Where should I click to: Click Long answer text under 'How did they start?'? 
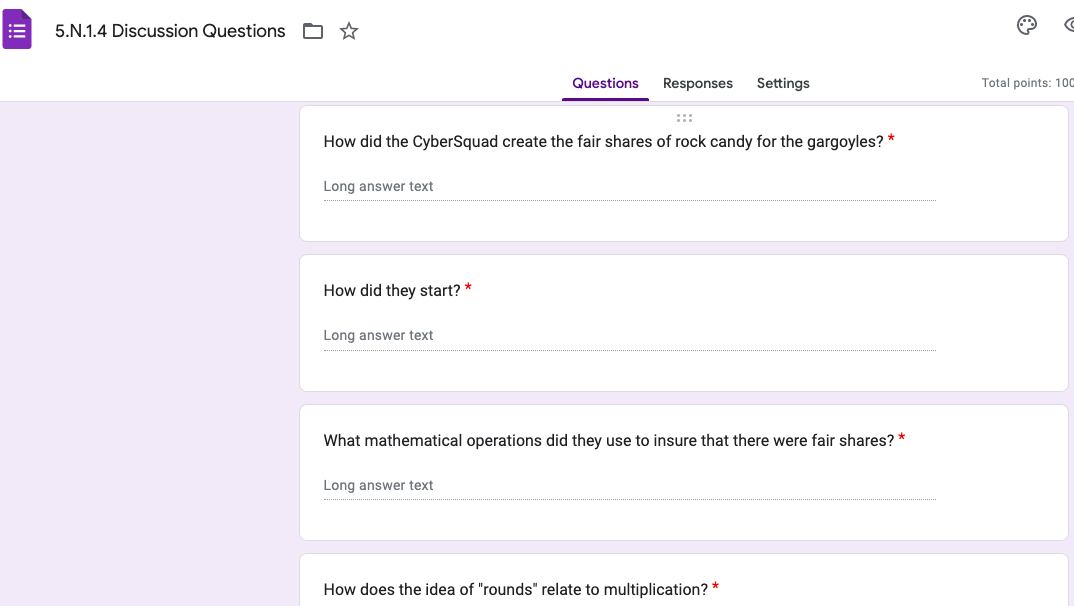point(379,335)
